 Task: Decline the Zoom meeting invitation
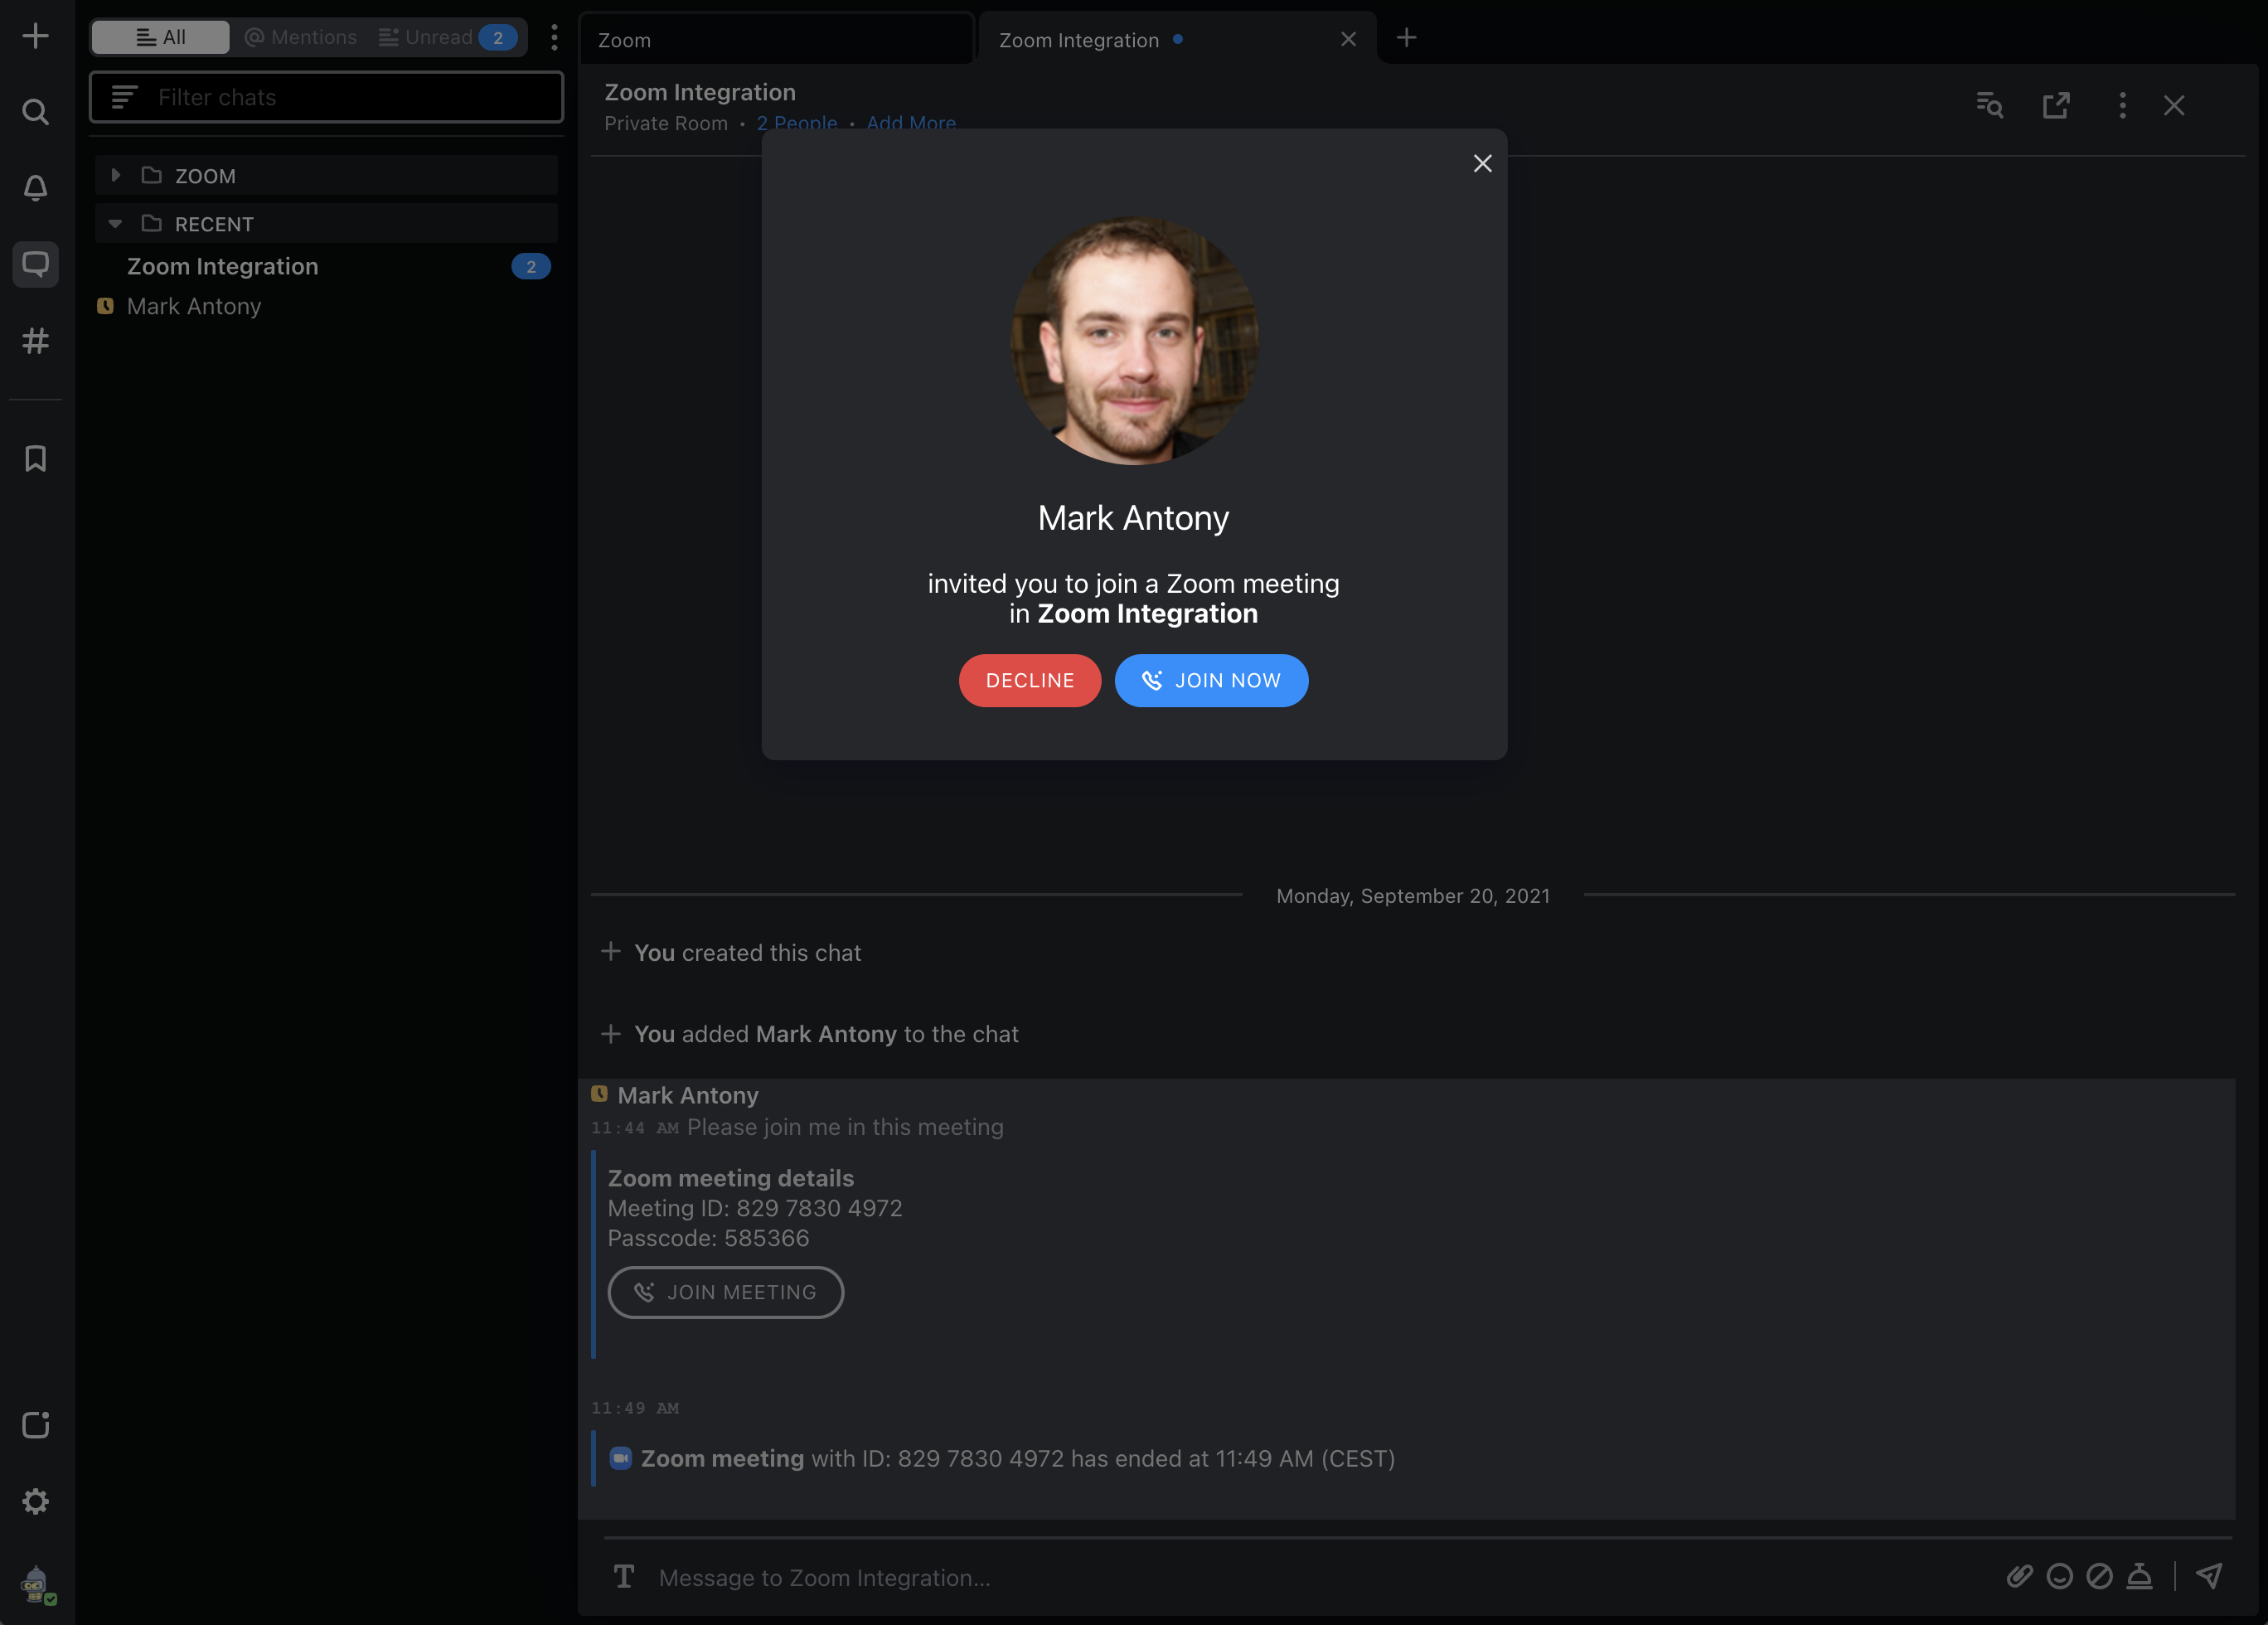(x=1030, y=680)
